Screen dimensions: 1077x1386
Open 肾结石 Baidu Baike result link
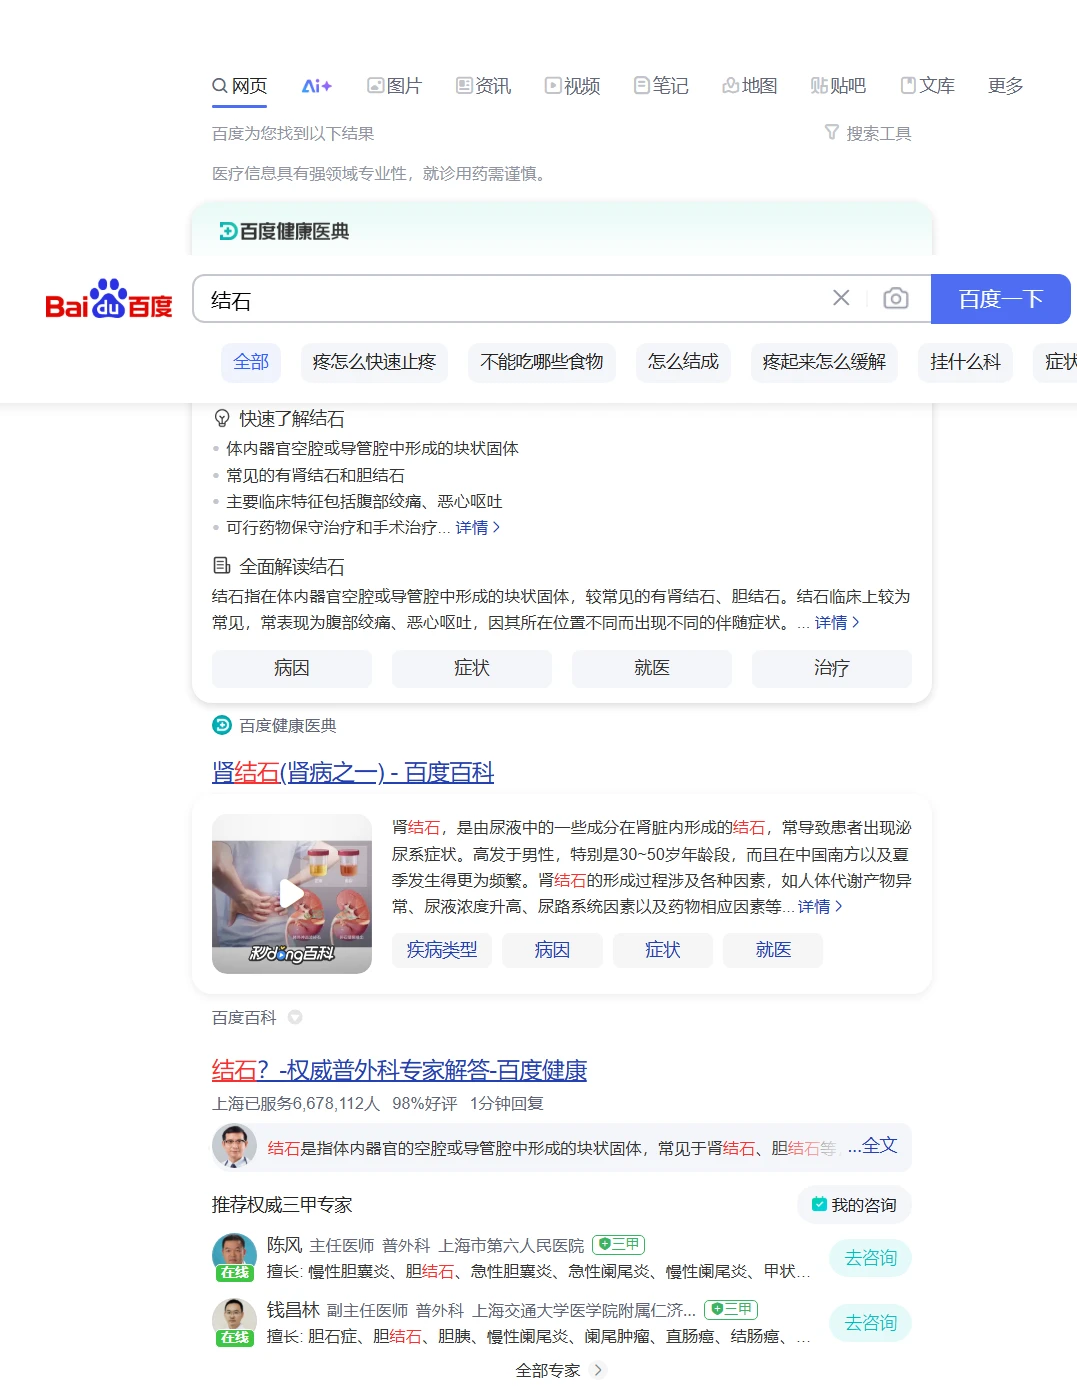pyautogui.click(x=352, y=772)
